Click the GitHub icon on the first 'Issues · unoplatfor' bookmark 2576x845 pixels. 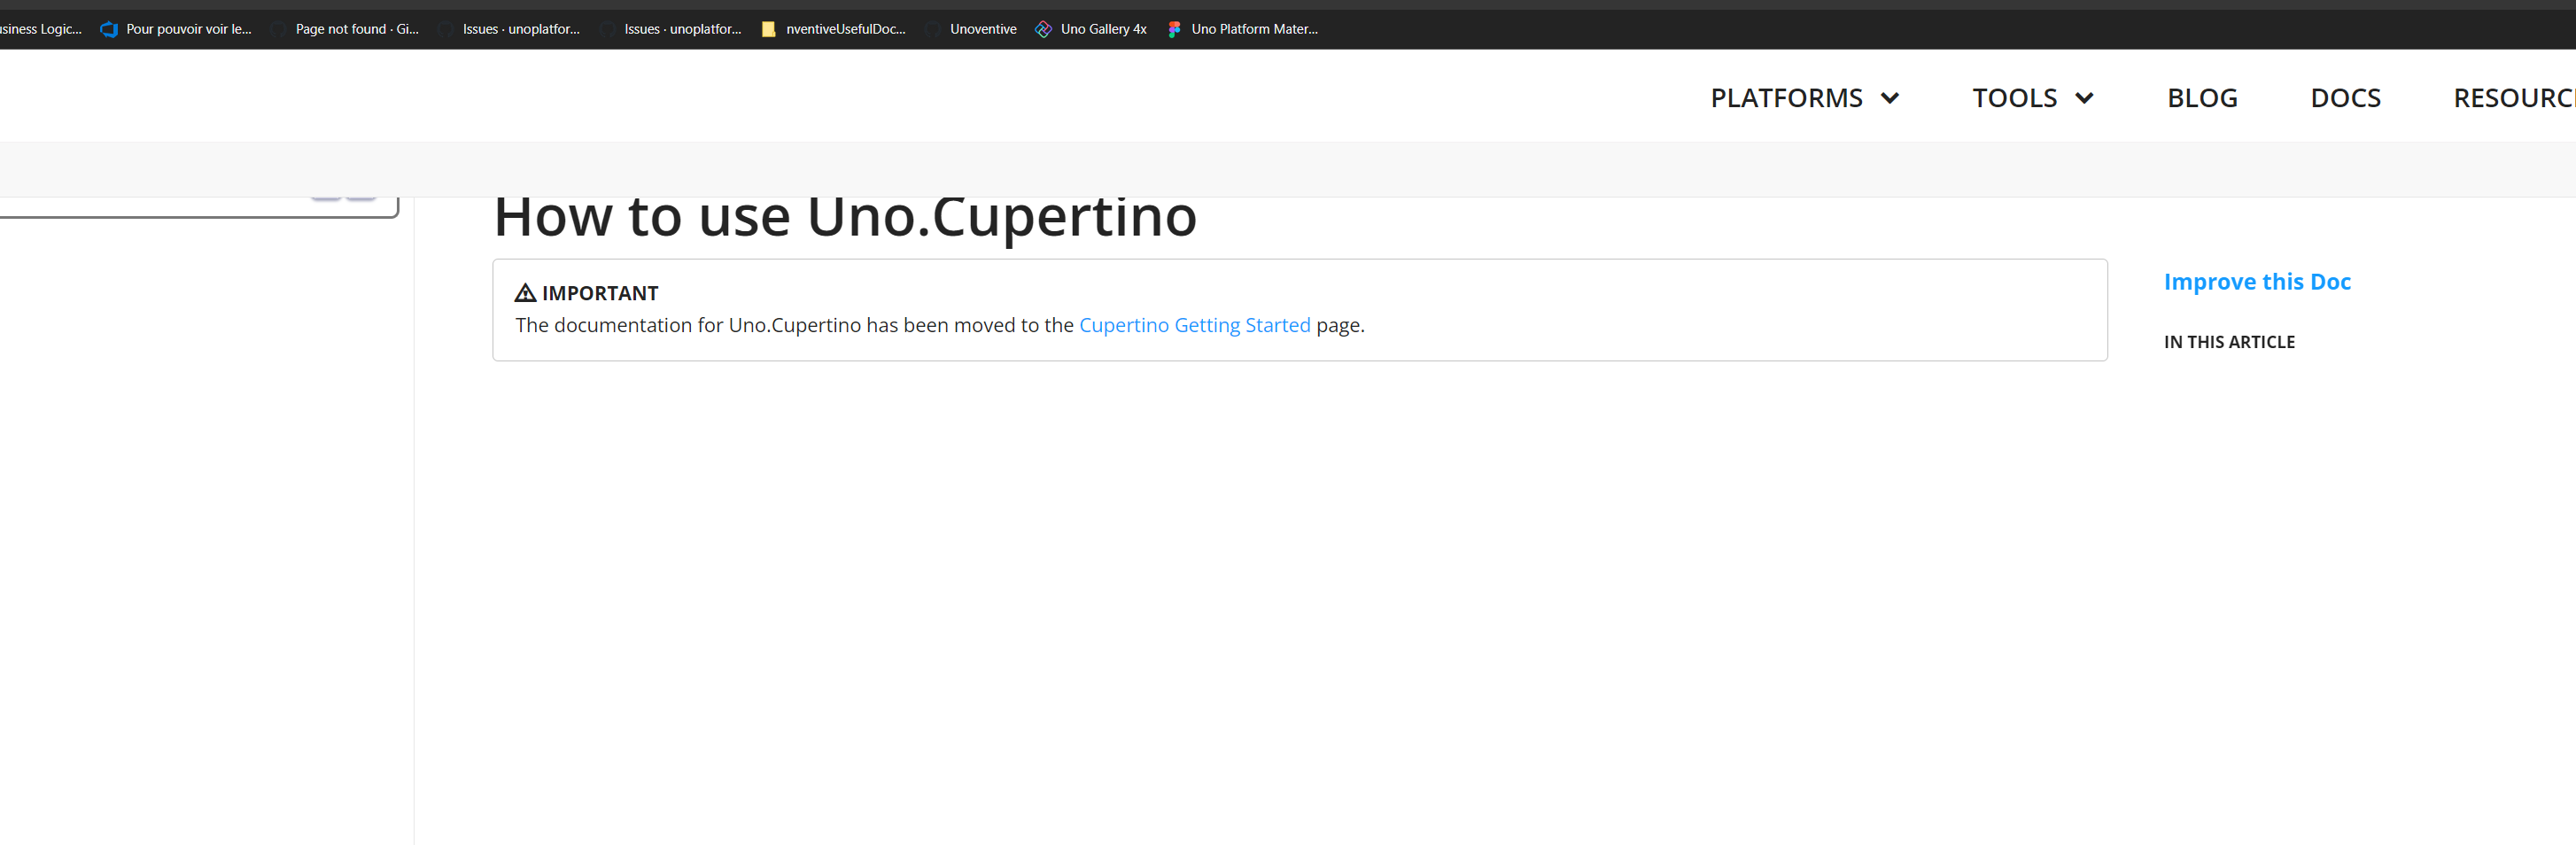click(446, 29)
